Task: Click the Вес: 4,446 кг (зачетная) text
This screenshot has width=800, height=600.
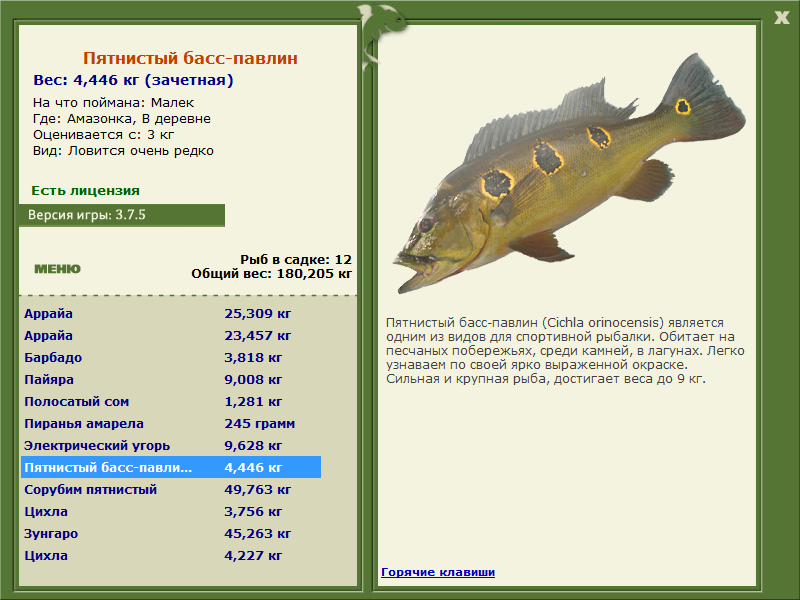Action: pos(133,80)
